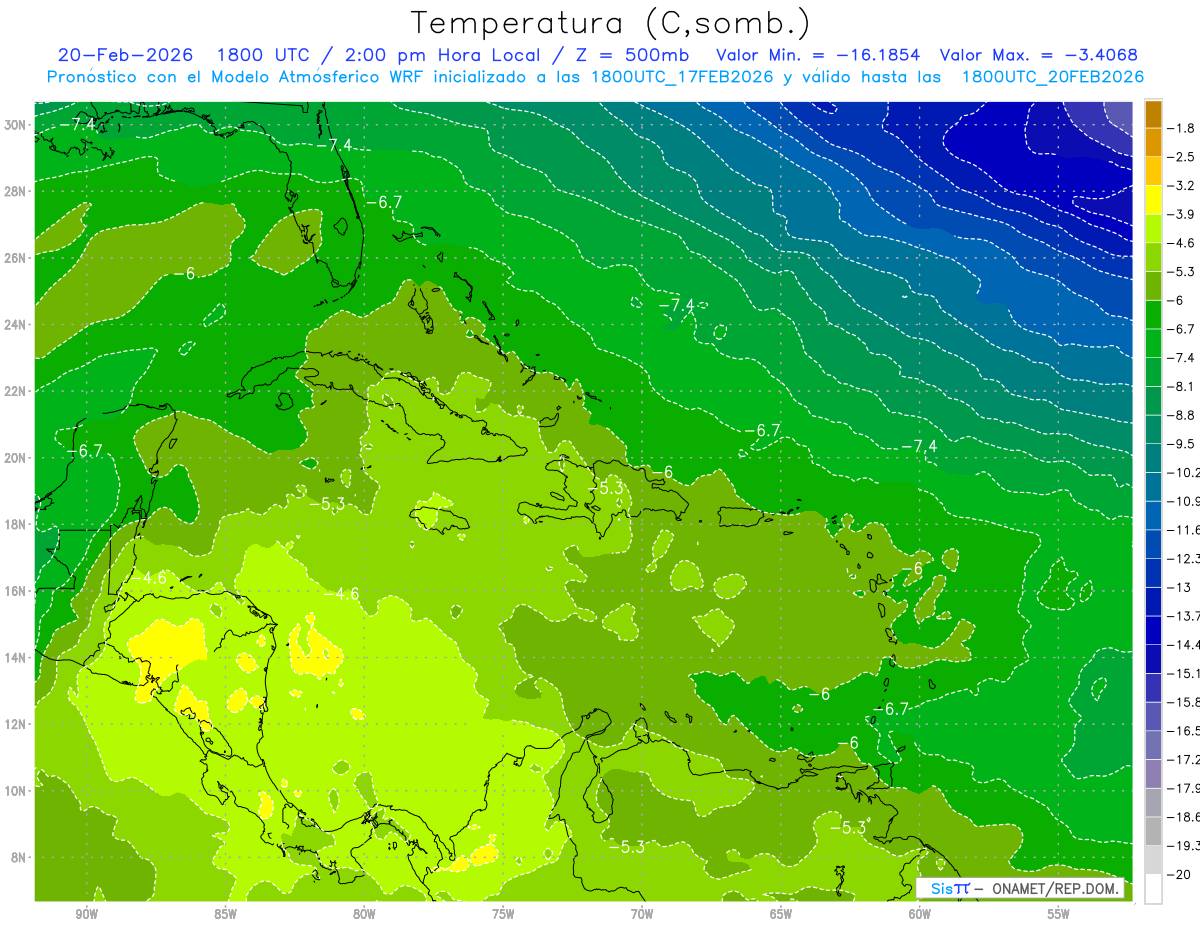Click the "12N" latitude axis label

15,724
